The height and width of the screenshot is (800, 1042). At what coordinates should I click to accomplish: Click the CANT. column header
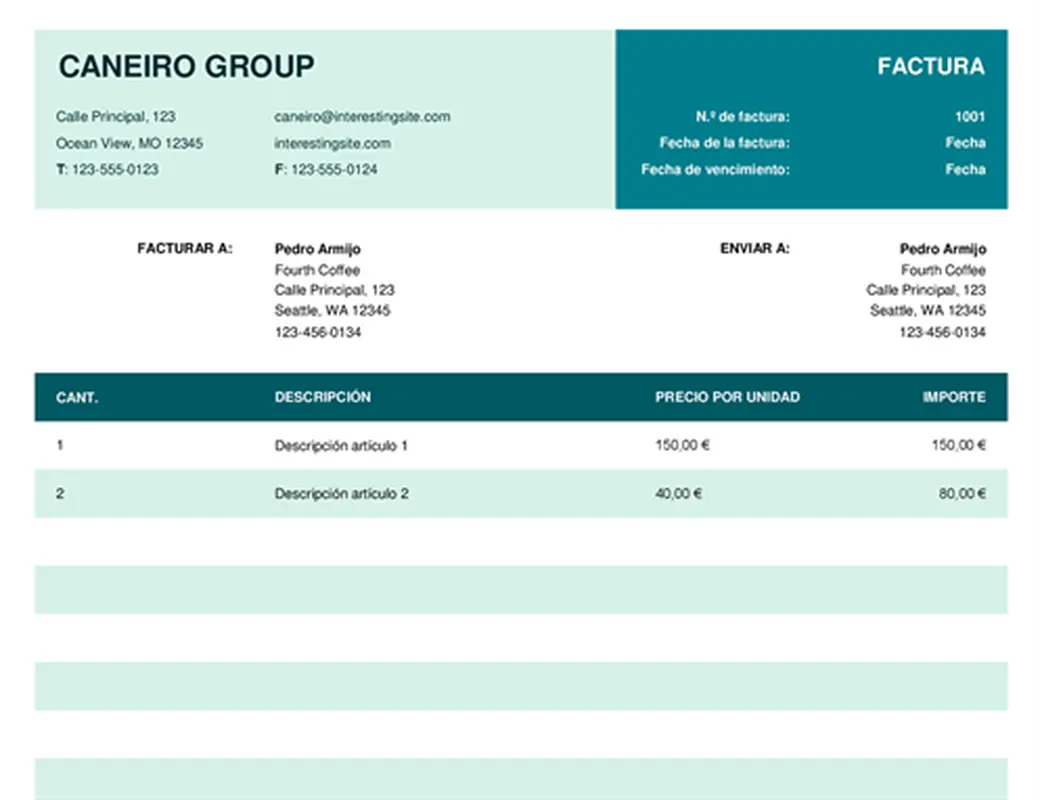tap(77, 397)
